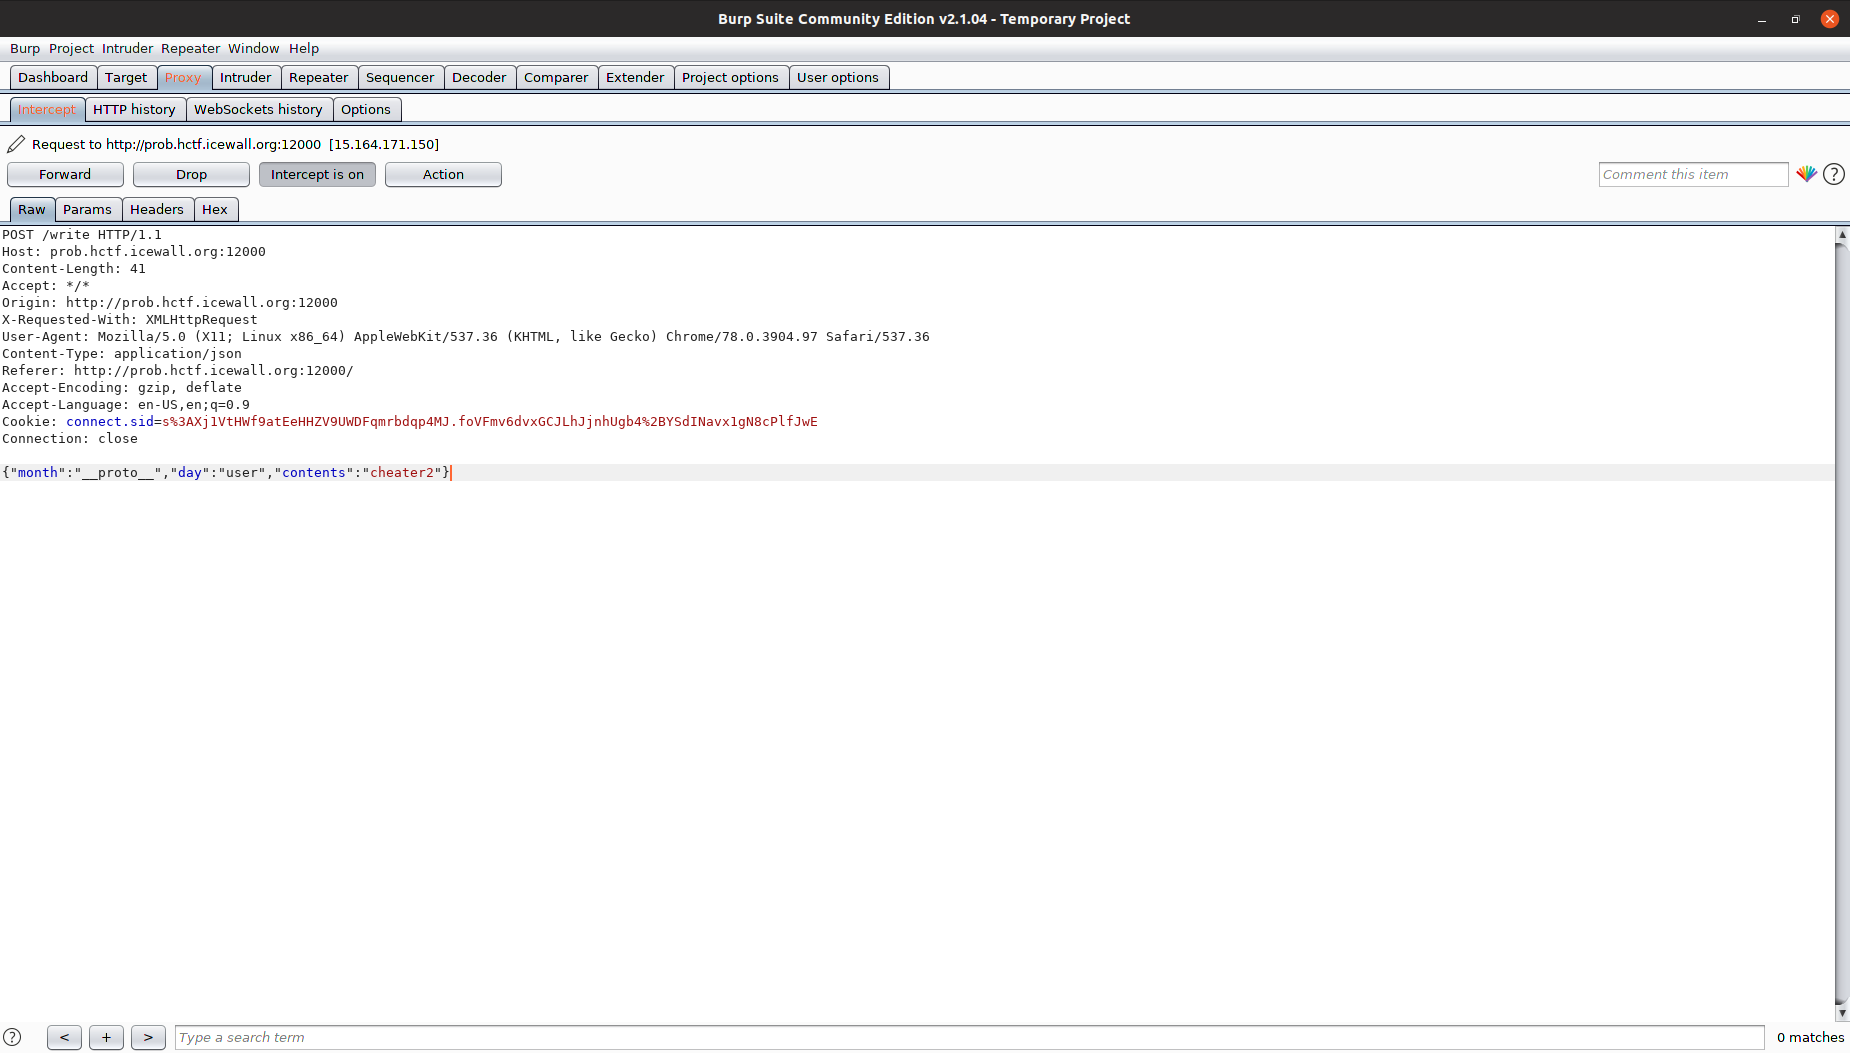The image size is (1850, 1053).
Task: Select the Raw request view tab
Action: 32,209
